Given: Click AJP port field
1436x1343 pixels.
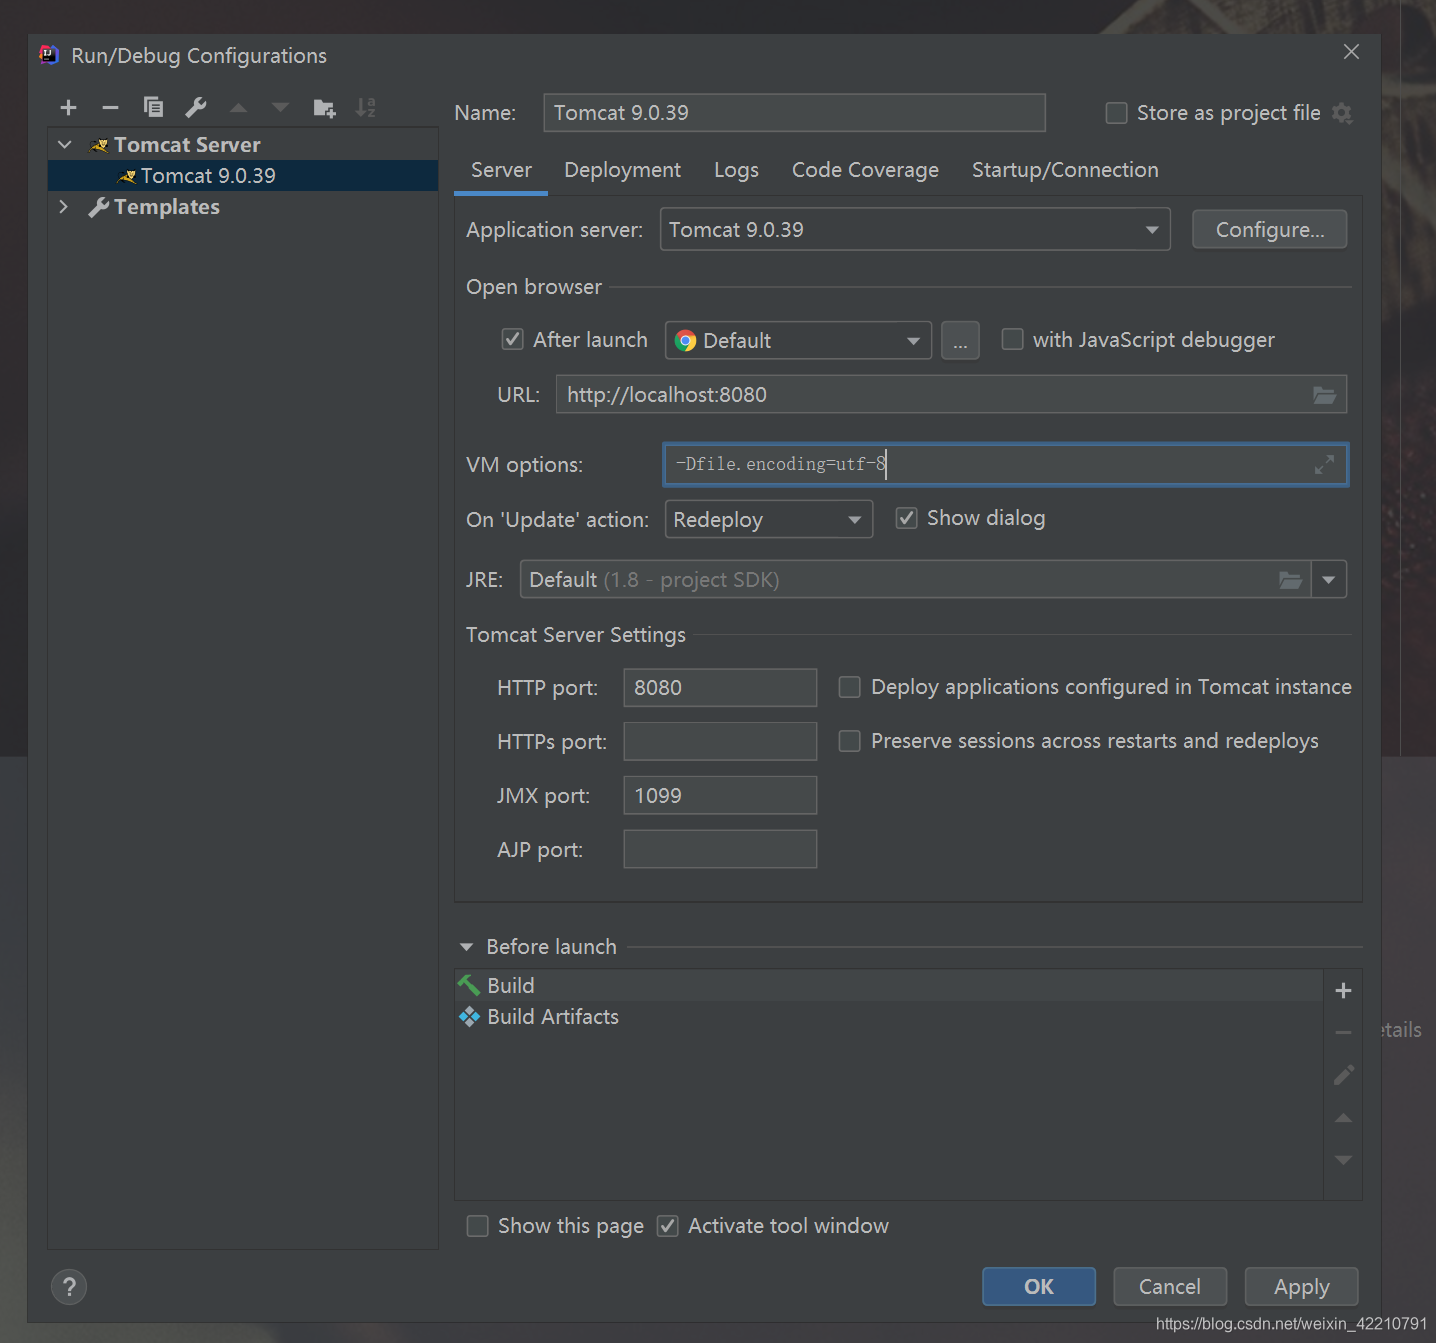Looking at the screenshot, I should (x=720, y=850).
